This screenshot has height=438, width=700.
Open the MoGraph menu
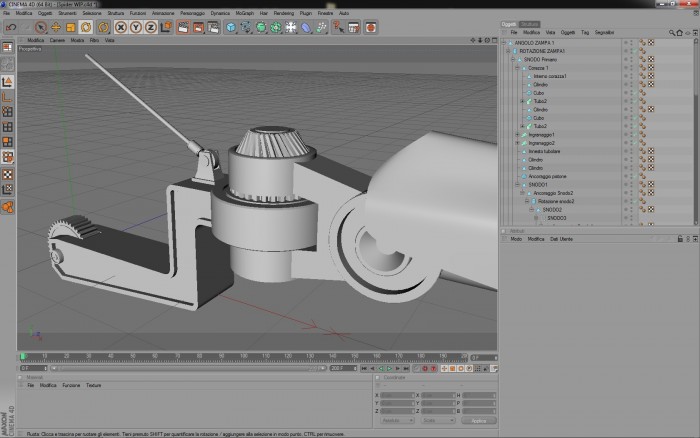(x=244, y=13)
